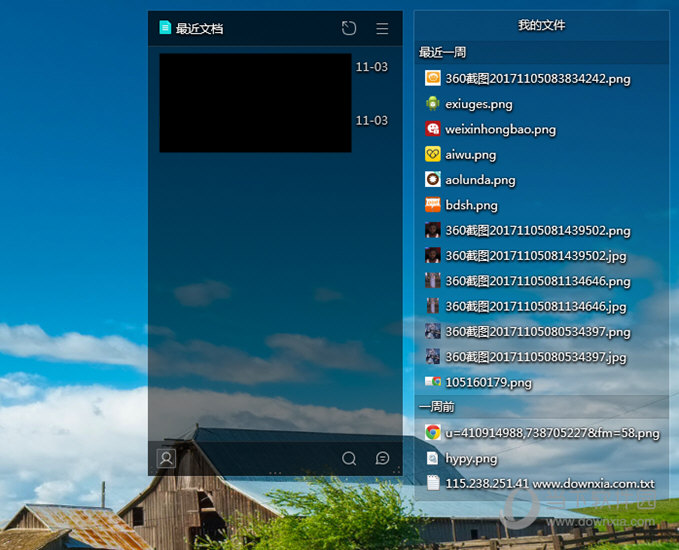Click the text file icon of 115.238.251.41 txt
Image resolution: width=679 pixels, height=550 pixels.
433,483
